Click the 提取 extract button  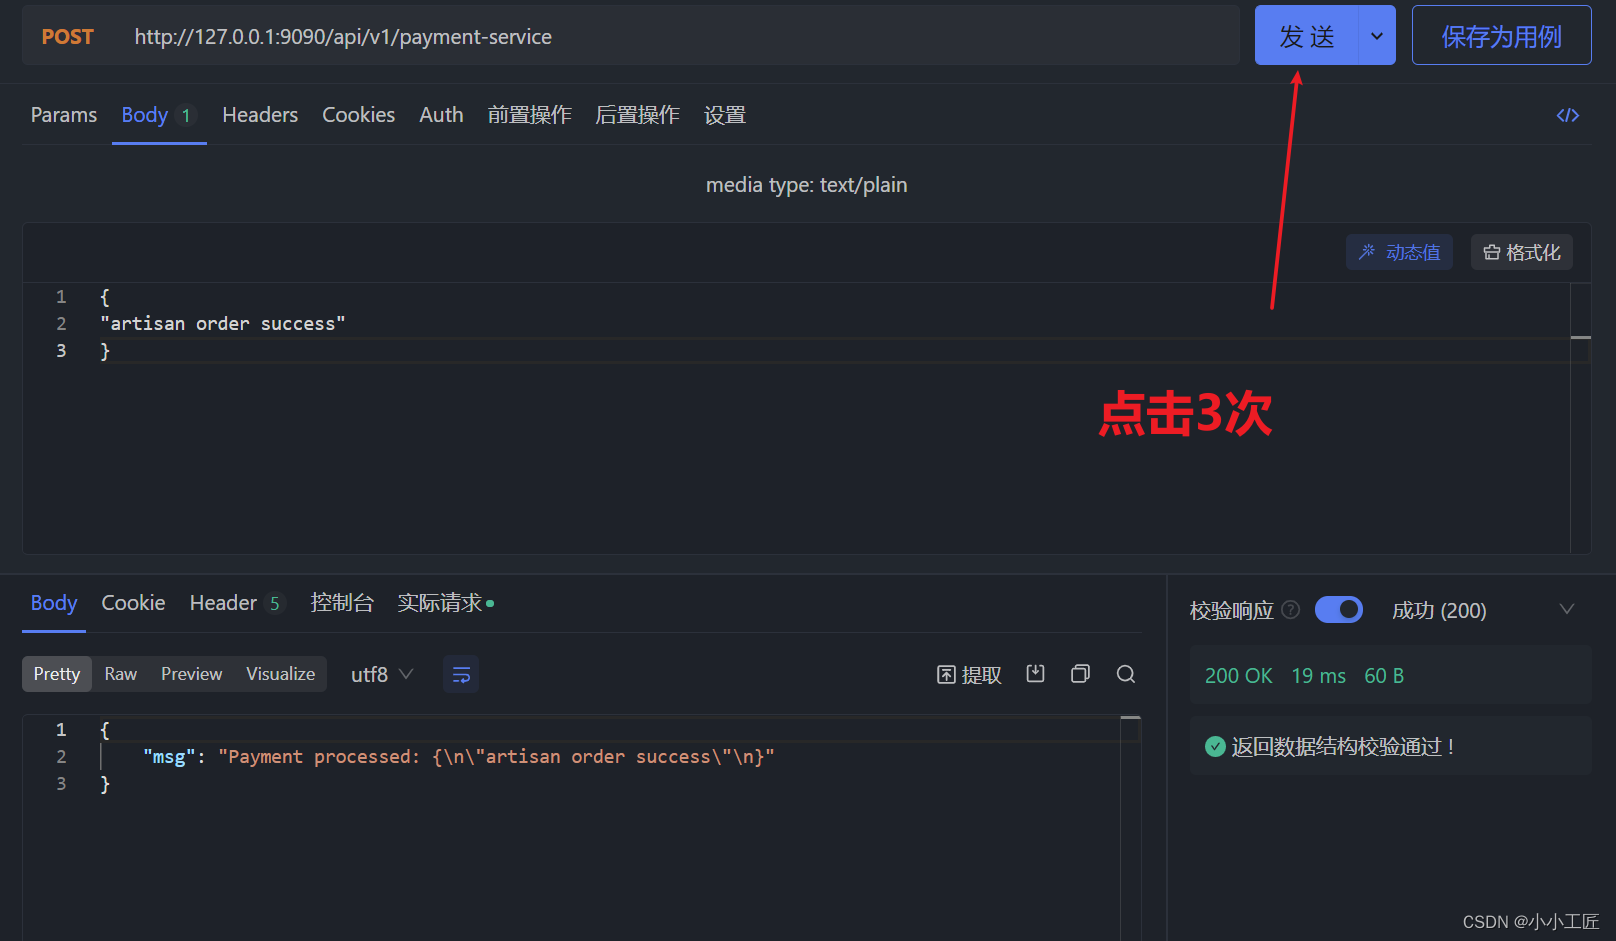coord(969,675)
